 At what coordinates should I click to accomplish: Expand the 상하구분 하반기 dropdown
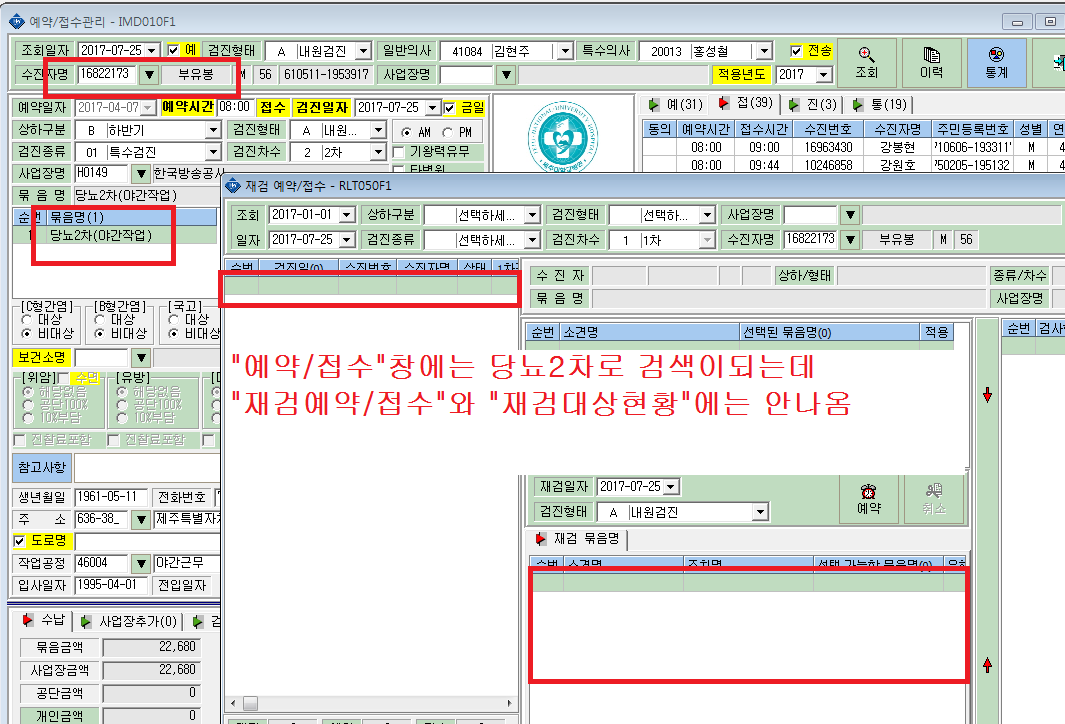(213, 130)
